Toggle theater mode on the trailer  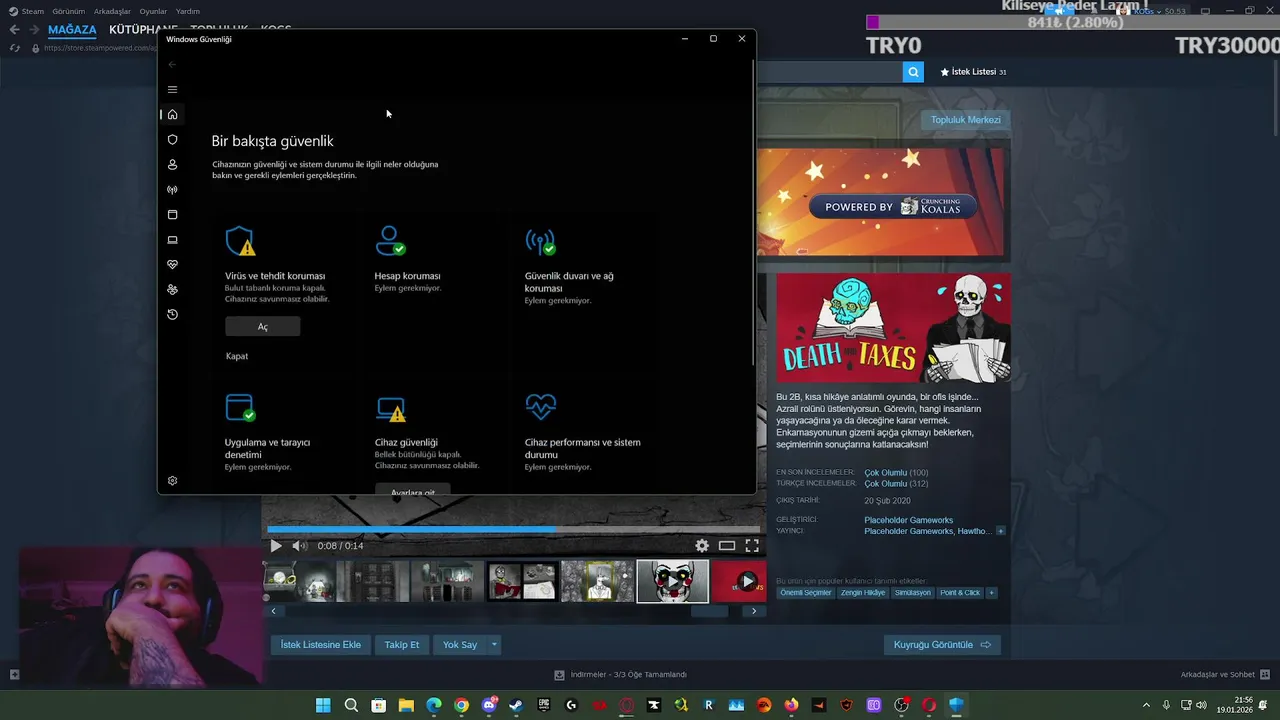coord(727,546)
